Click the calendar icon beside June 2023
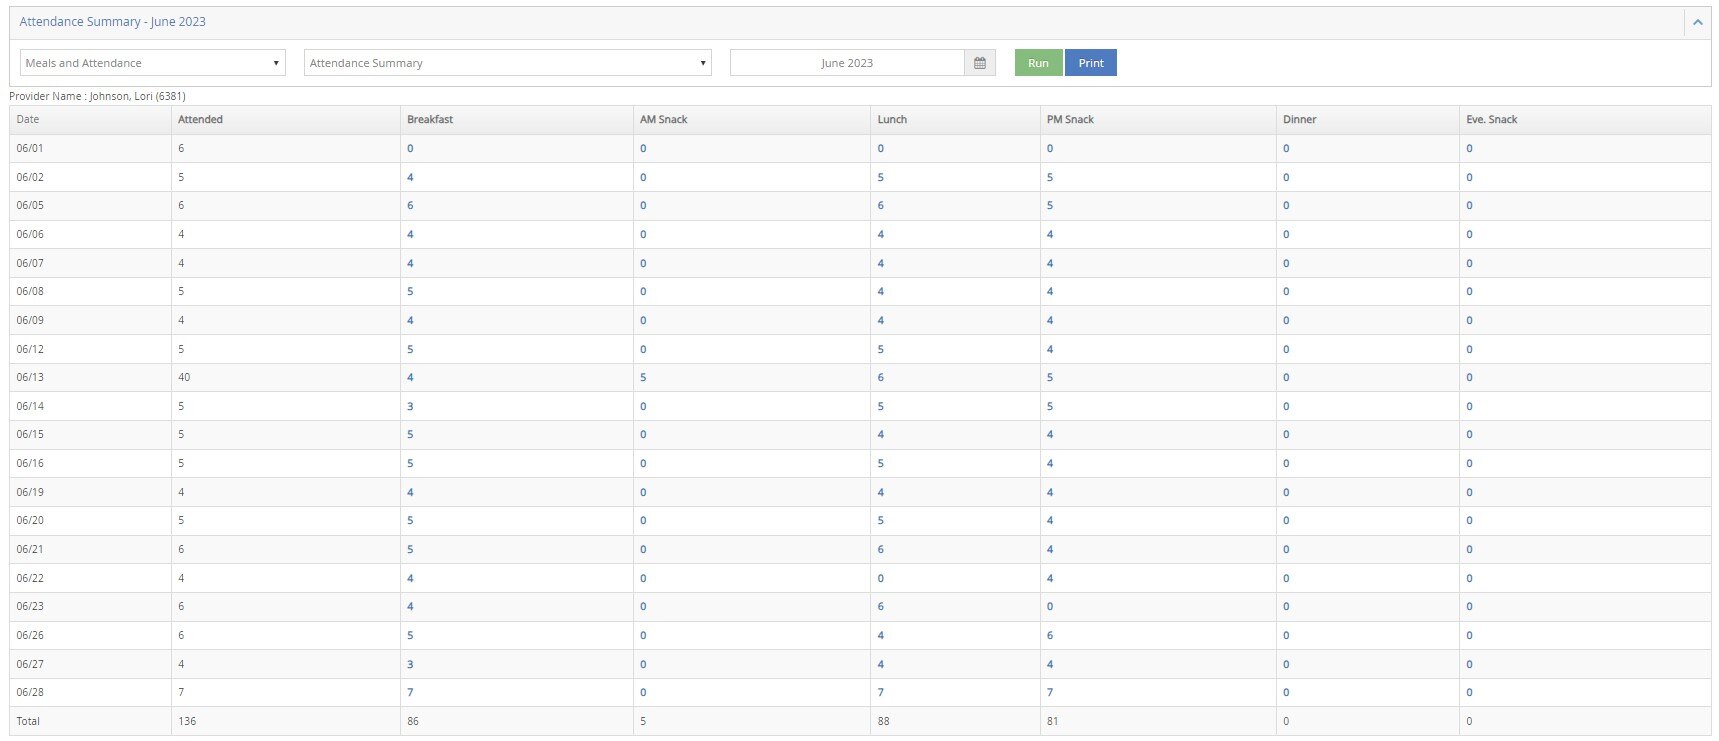This screenshot has width=1719, height=741. [979, 63]
